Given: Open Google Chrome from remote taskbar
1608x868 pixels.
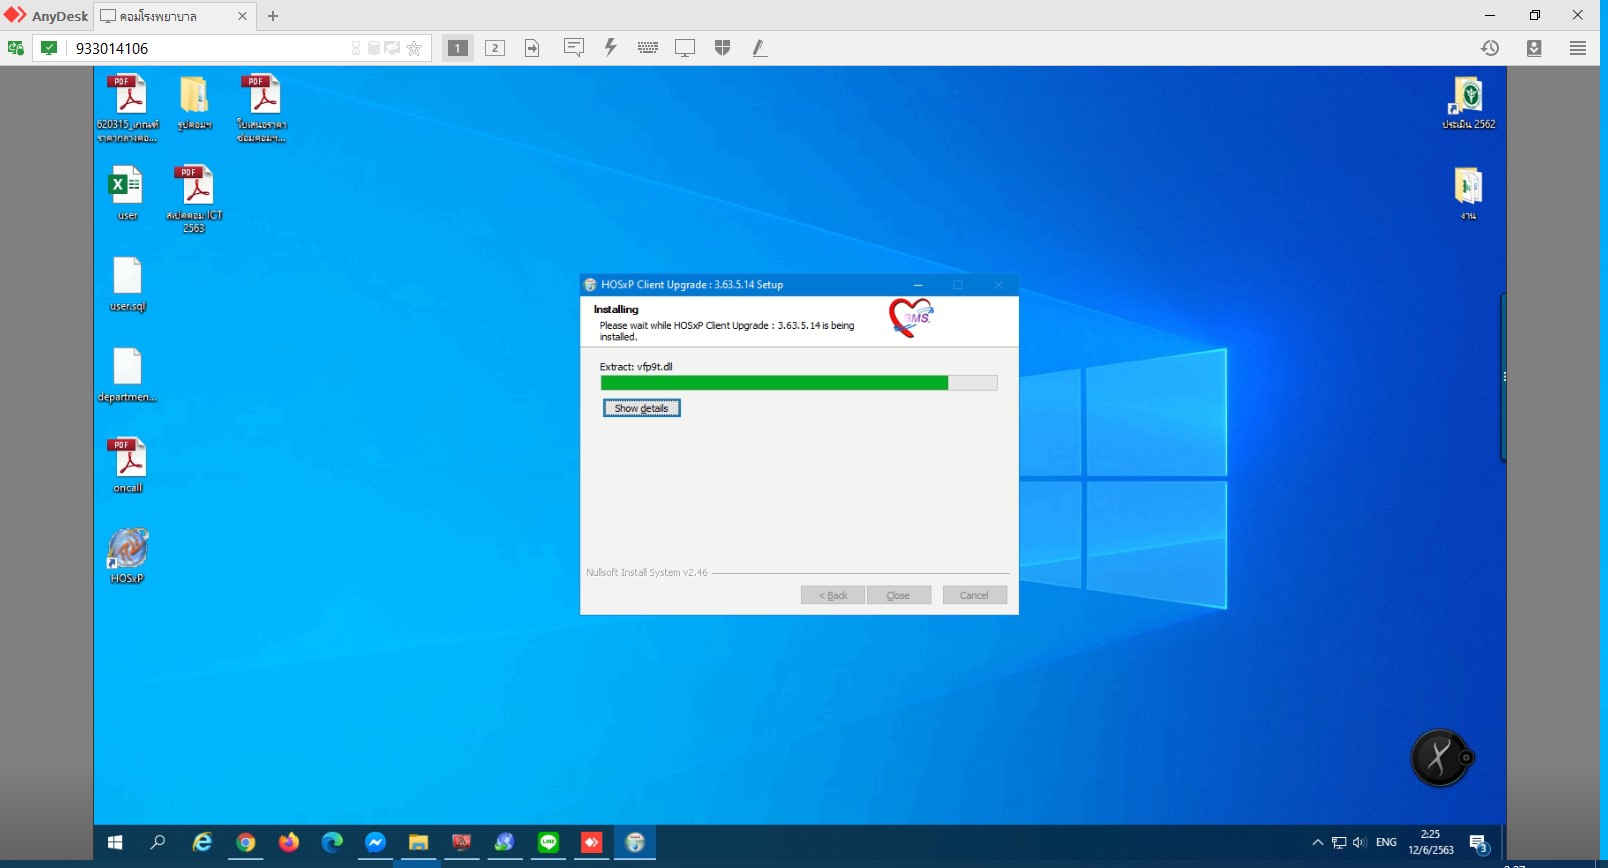Looking at the screenshot, I should (x=246, y=843).
